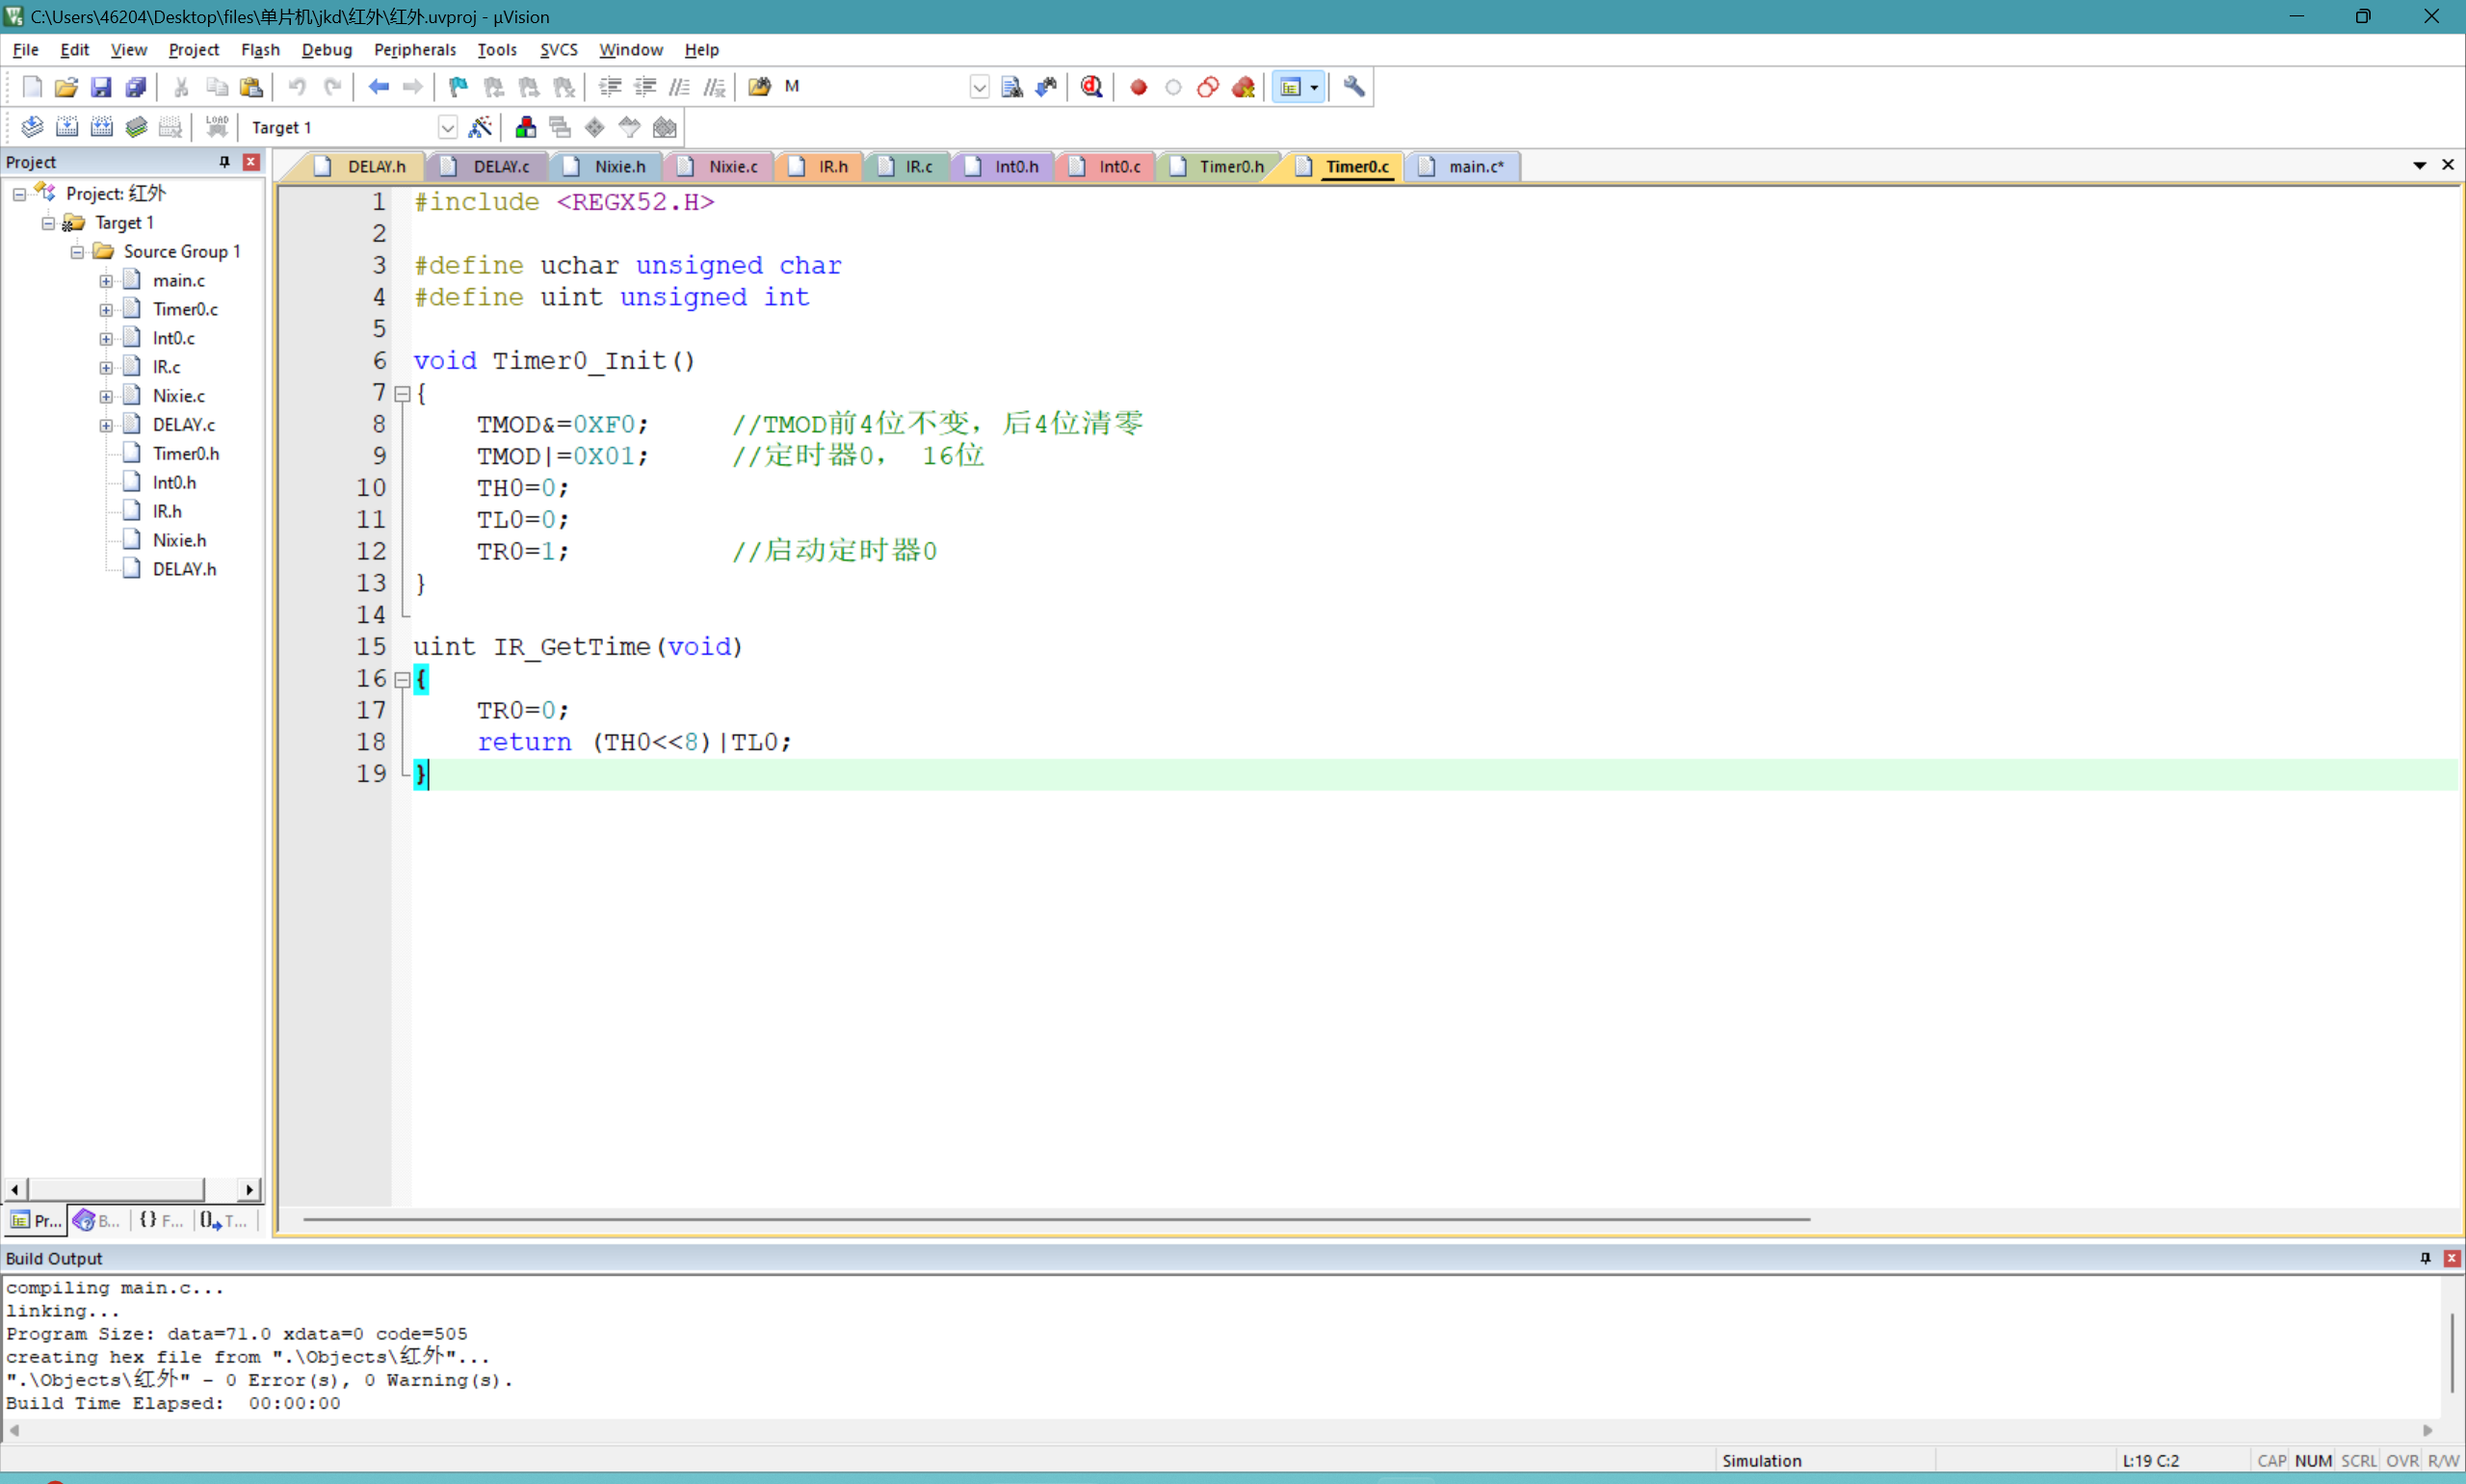The width and height of the screenshot is (2466, 1484).
Task: Insert breakpoint with the red circle icon
Action: point(1138,87)
